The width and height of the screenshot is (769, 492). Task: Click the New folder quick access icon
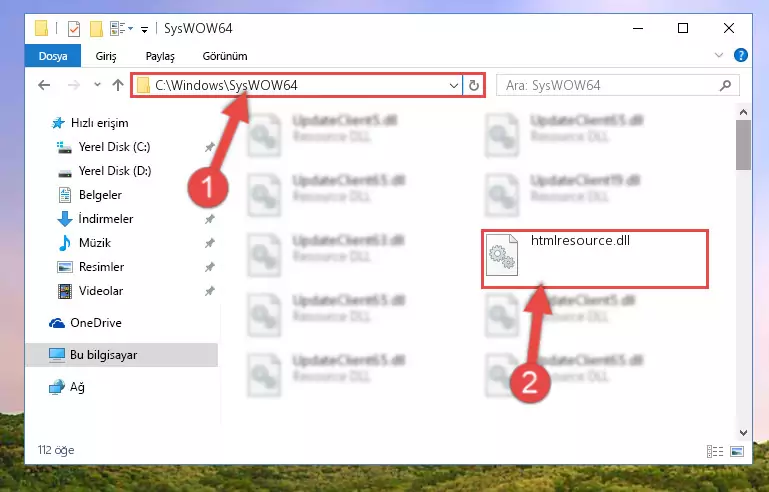96,28
